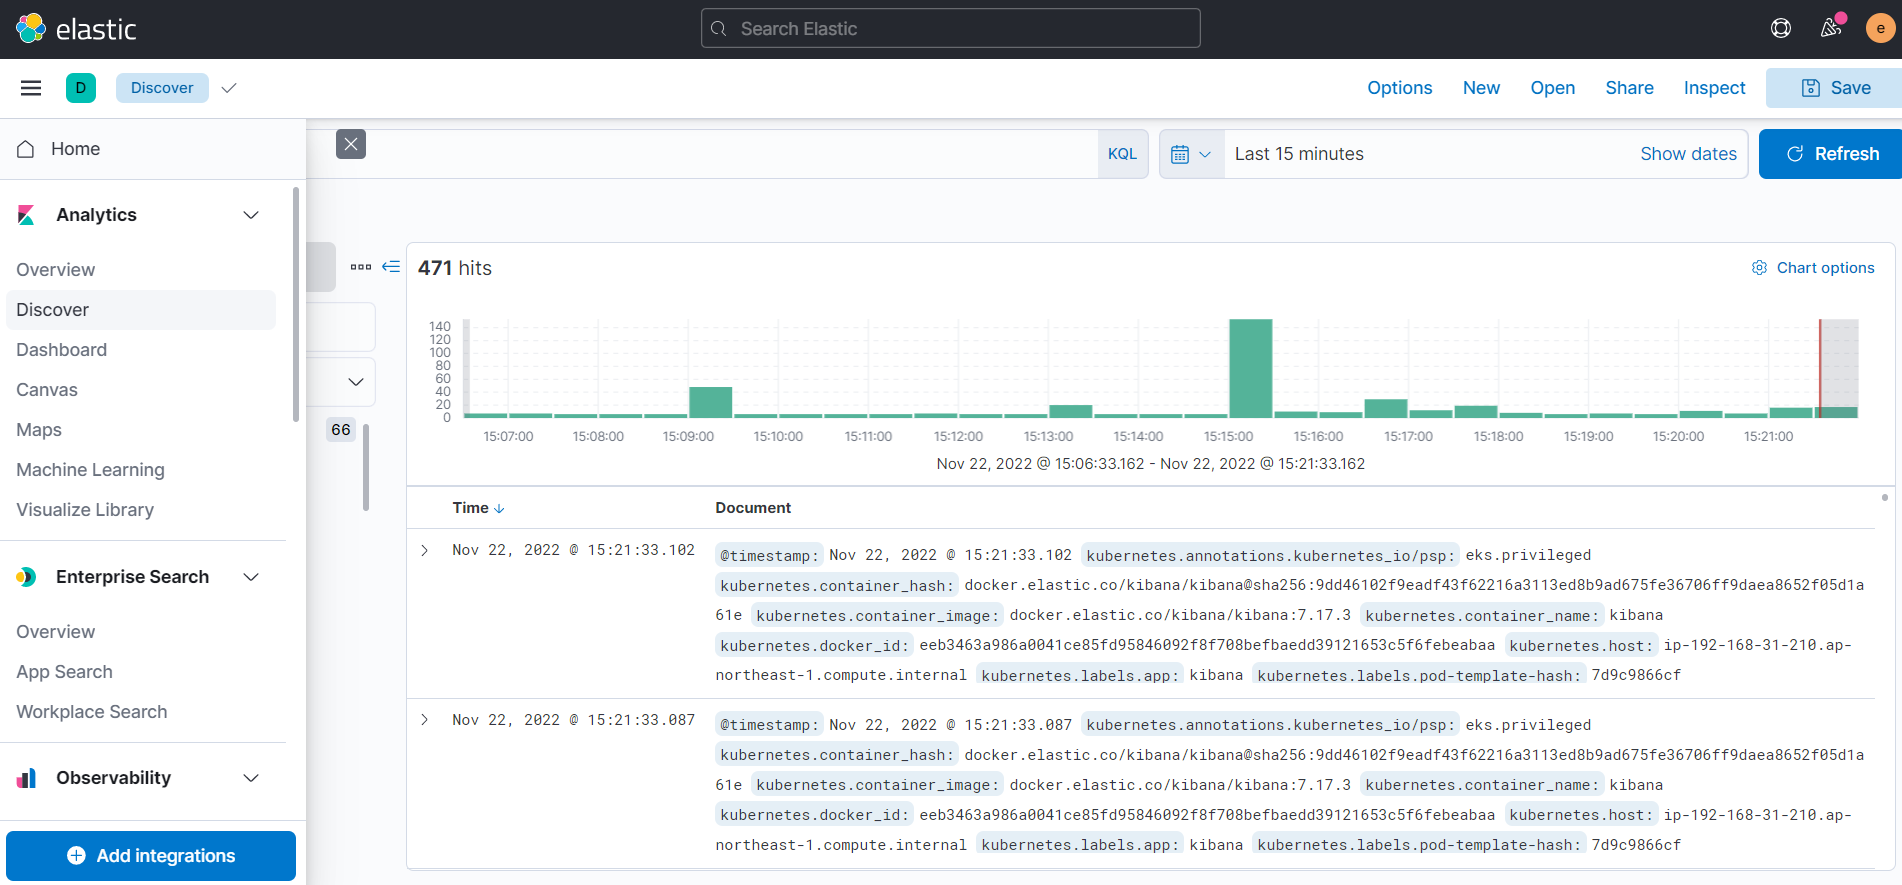Screen dimensions: 1902x885
Task: Click the 66 fields count badge
Action: point(341,430)
